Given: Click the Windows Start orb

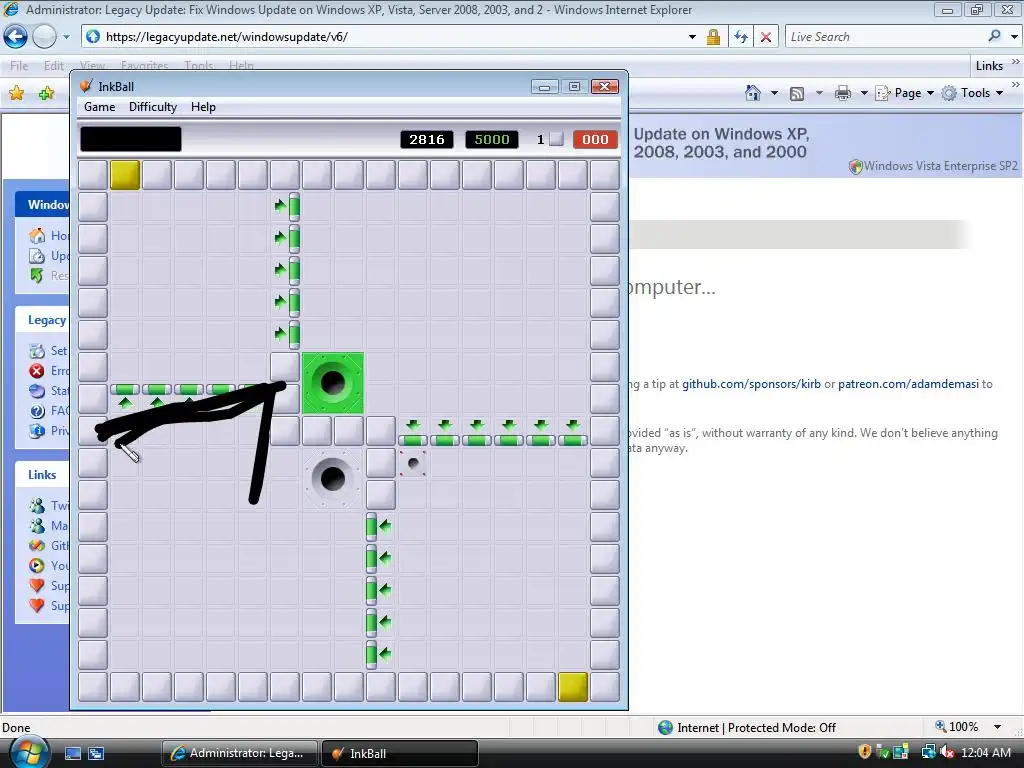Looking at the screenshot, I should [x=29, y=752].
